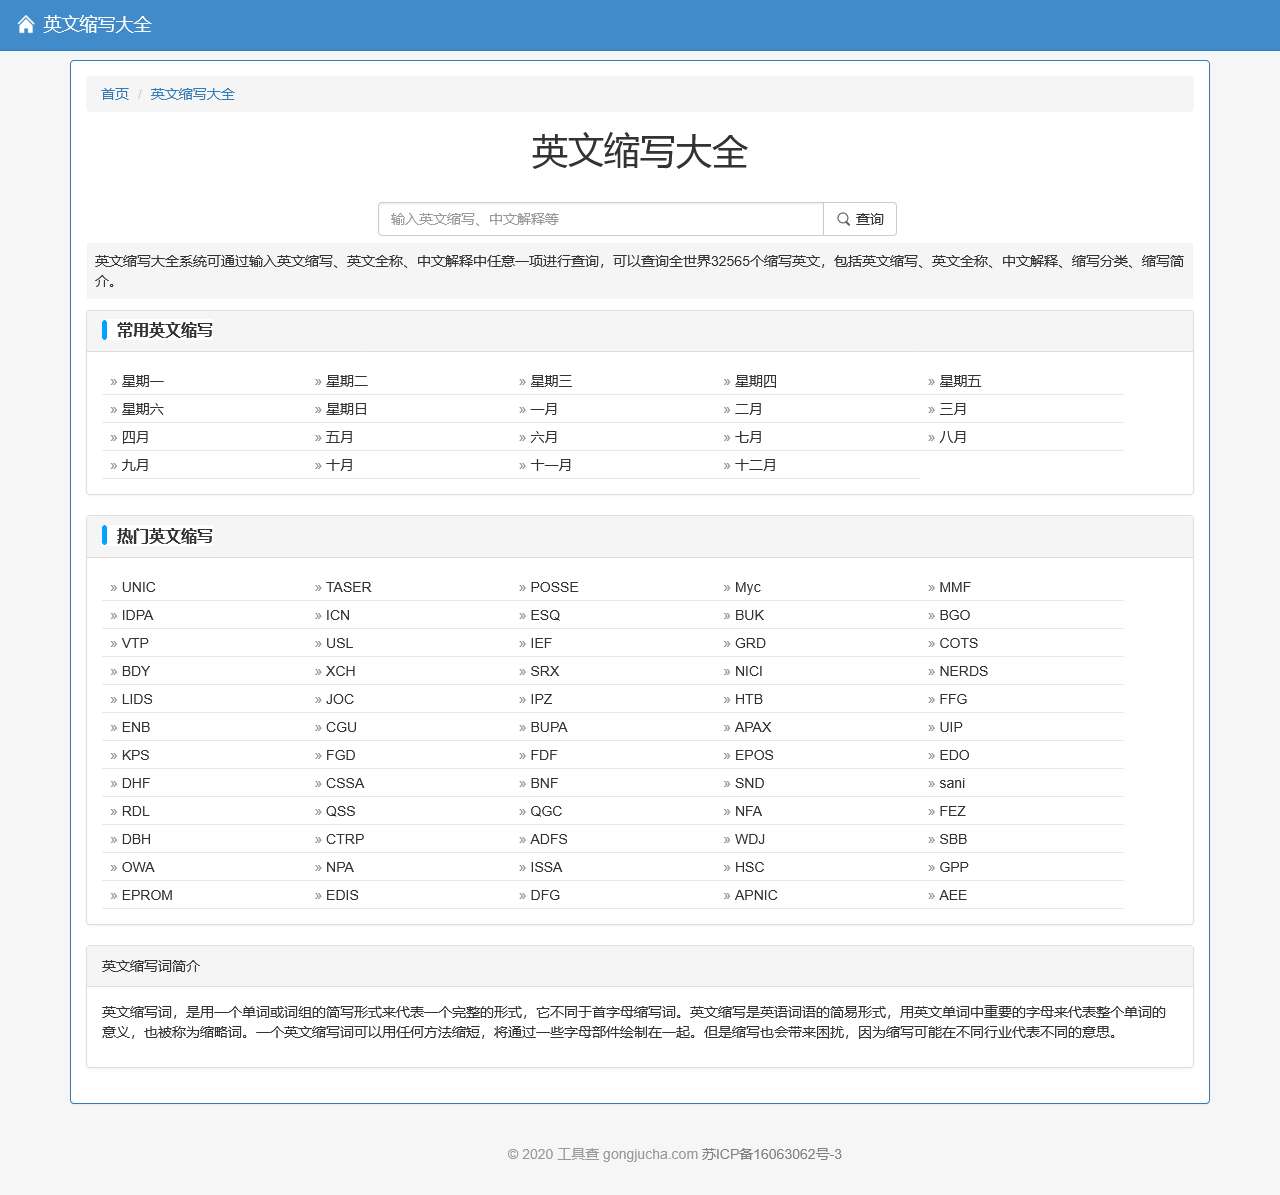Open the BUPA abbreviation entry
The height and width of the screenshot is (1195, 1280).
point(549,727)
